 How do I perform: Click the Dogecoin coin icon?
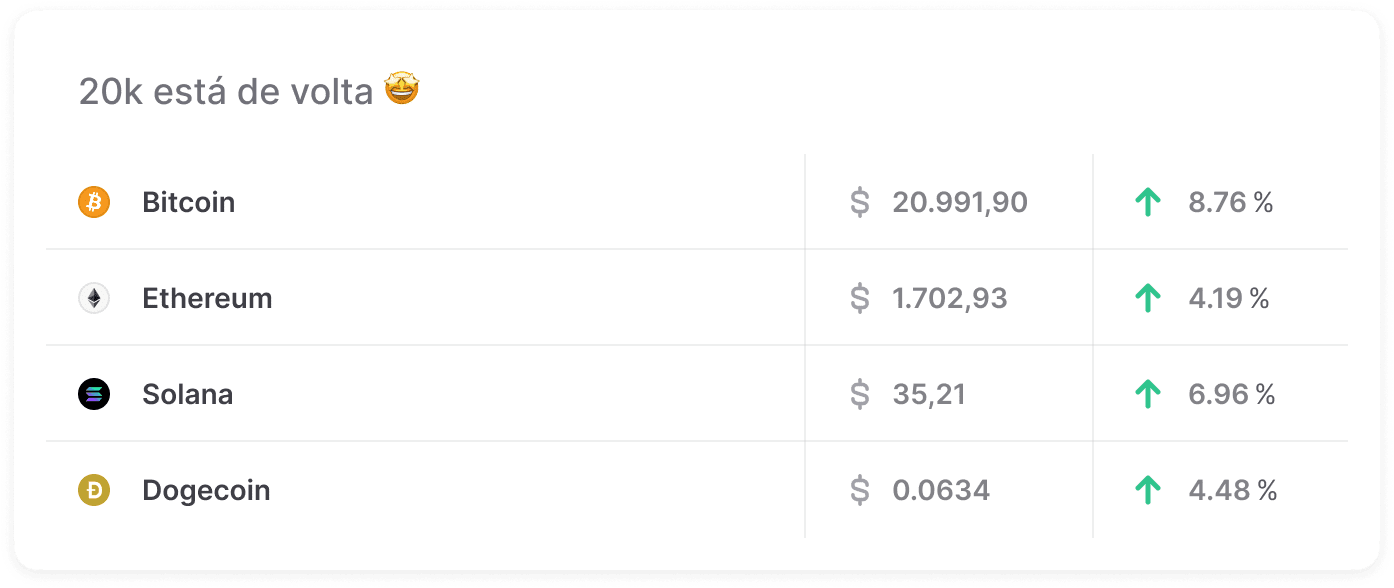[x=92, y=490]
